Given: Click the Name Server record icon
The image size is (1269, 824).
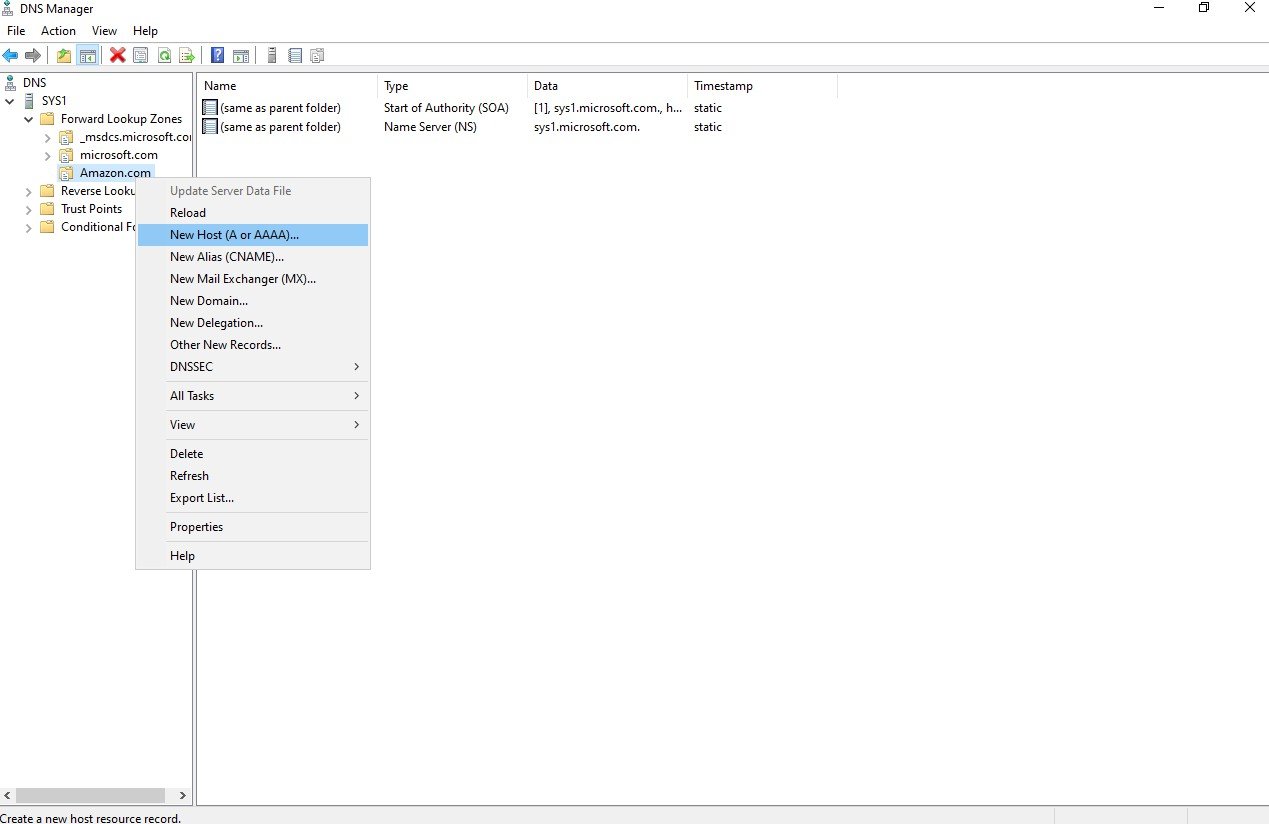Looking at the screenshot, I should click(210, 127).
